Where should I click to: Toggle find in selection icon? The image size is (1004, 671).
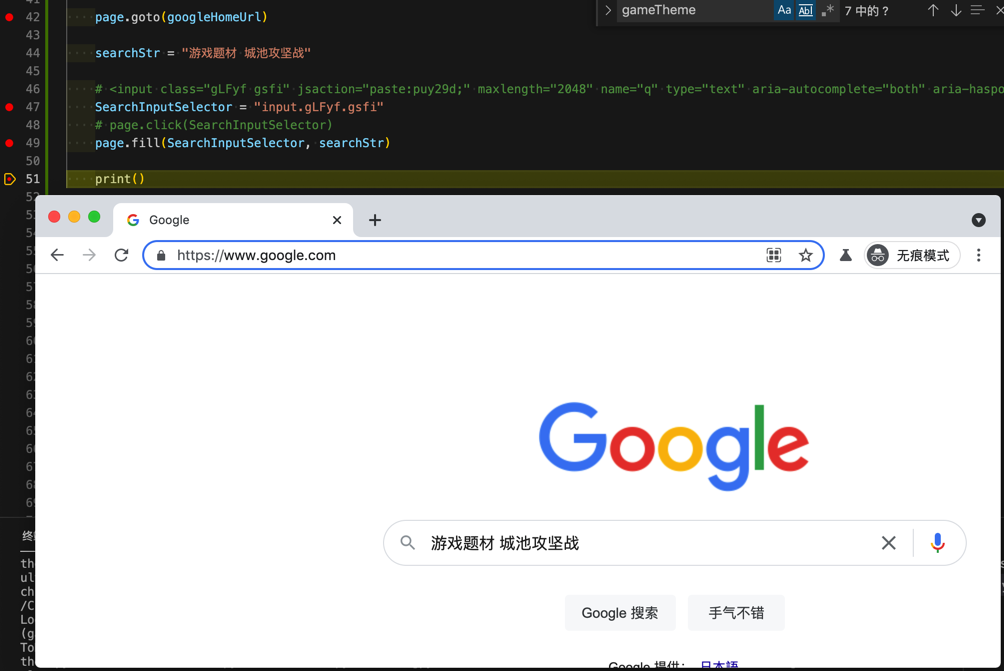(977, 10)
